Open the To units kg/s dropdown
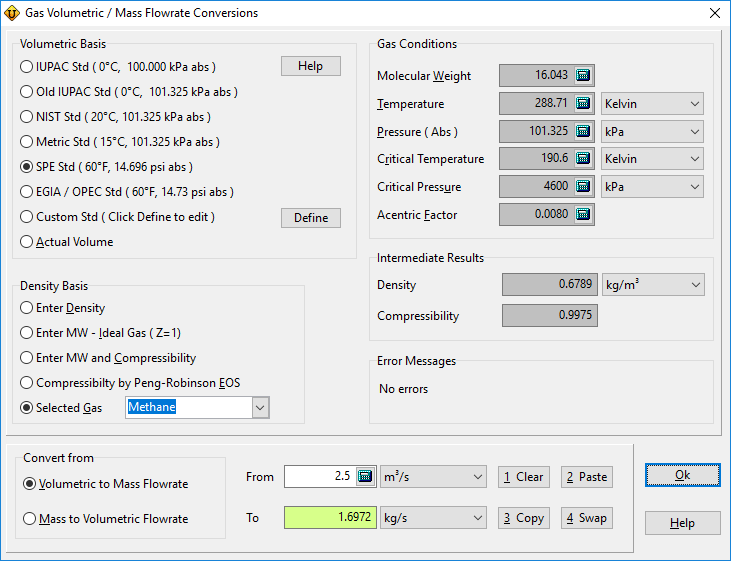Image resolution: width=731 pixels, height=561 pixels. pos(433,518)
